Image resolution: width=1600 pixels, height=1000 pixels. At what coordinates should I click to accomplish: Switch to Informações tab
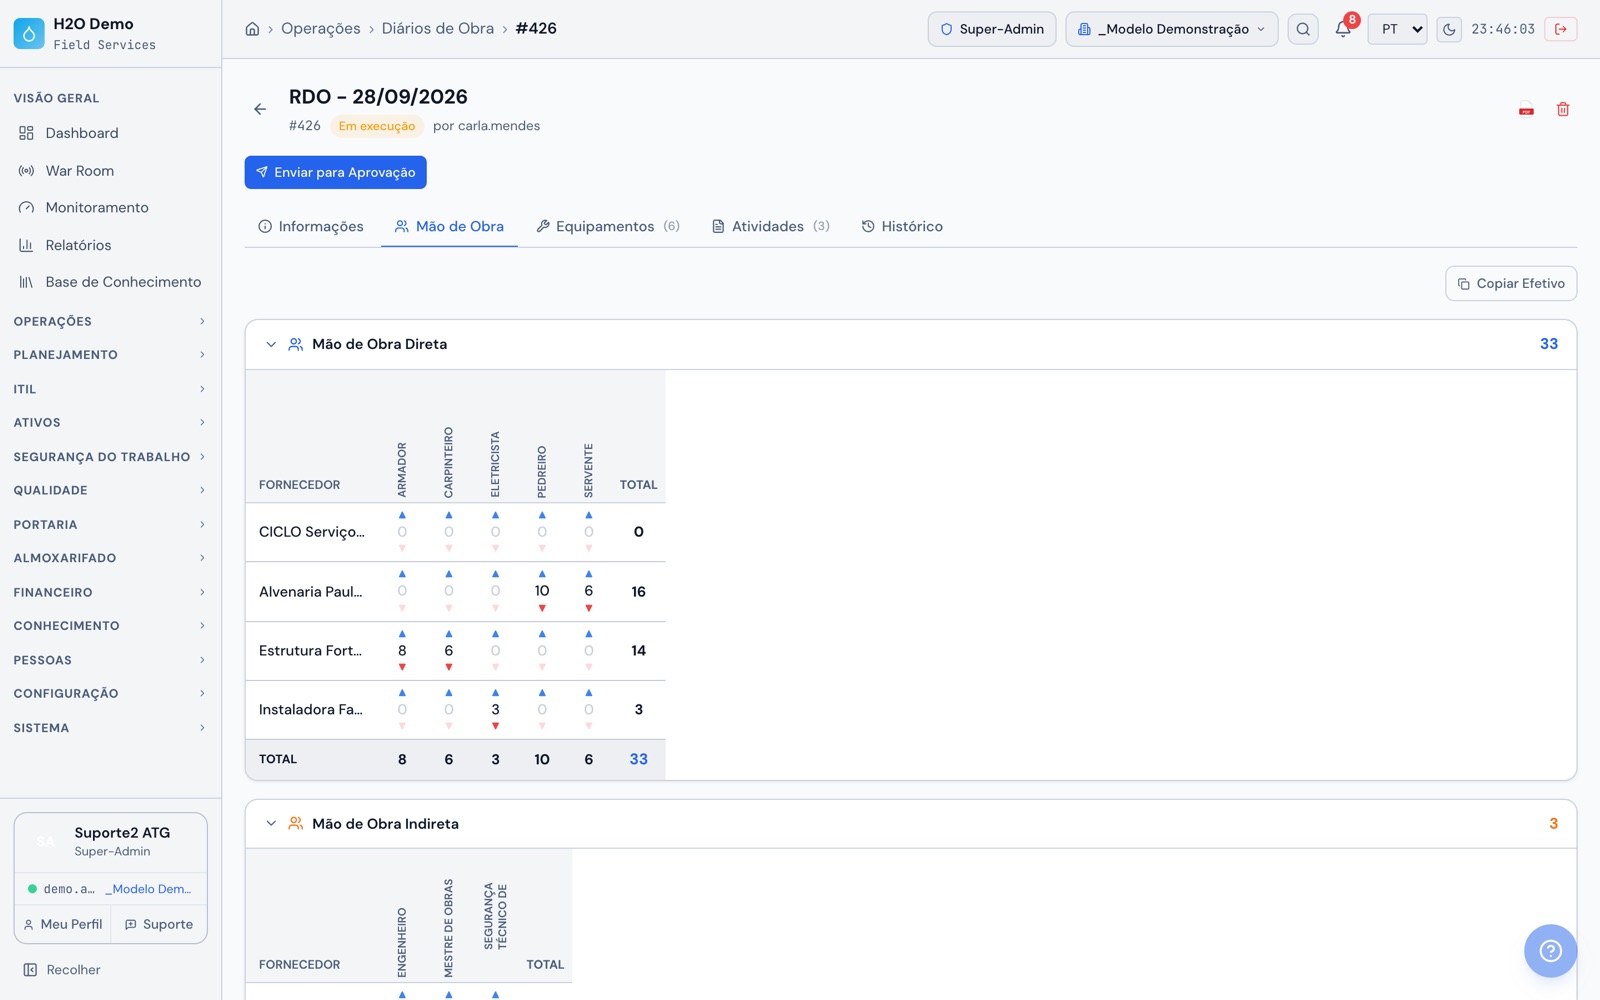point(311,227)
